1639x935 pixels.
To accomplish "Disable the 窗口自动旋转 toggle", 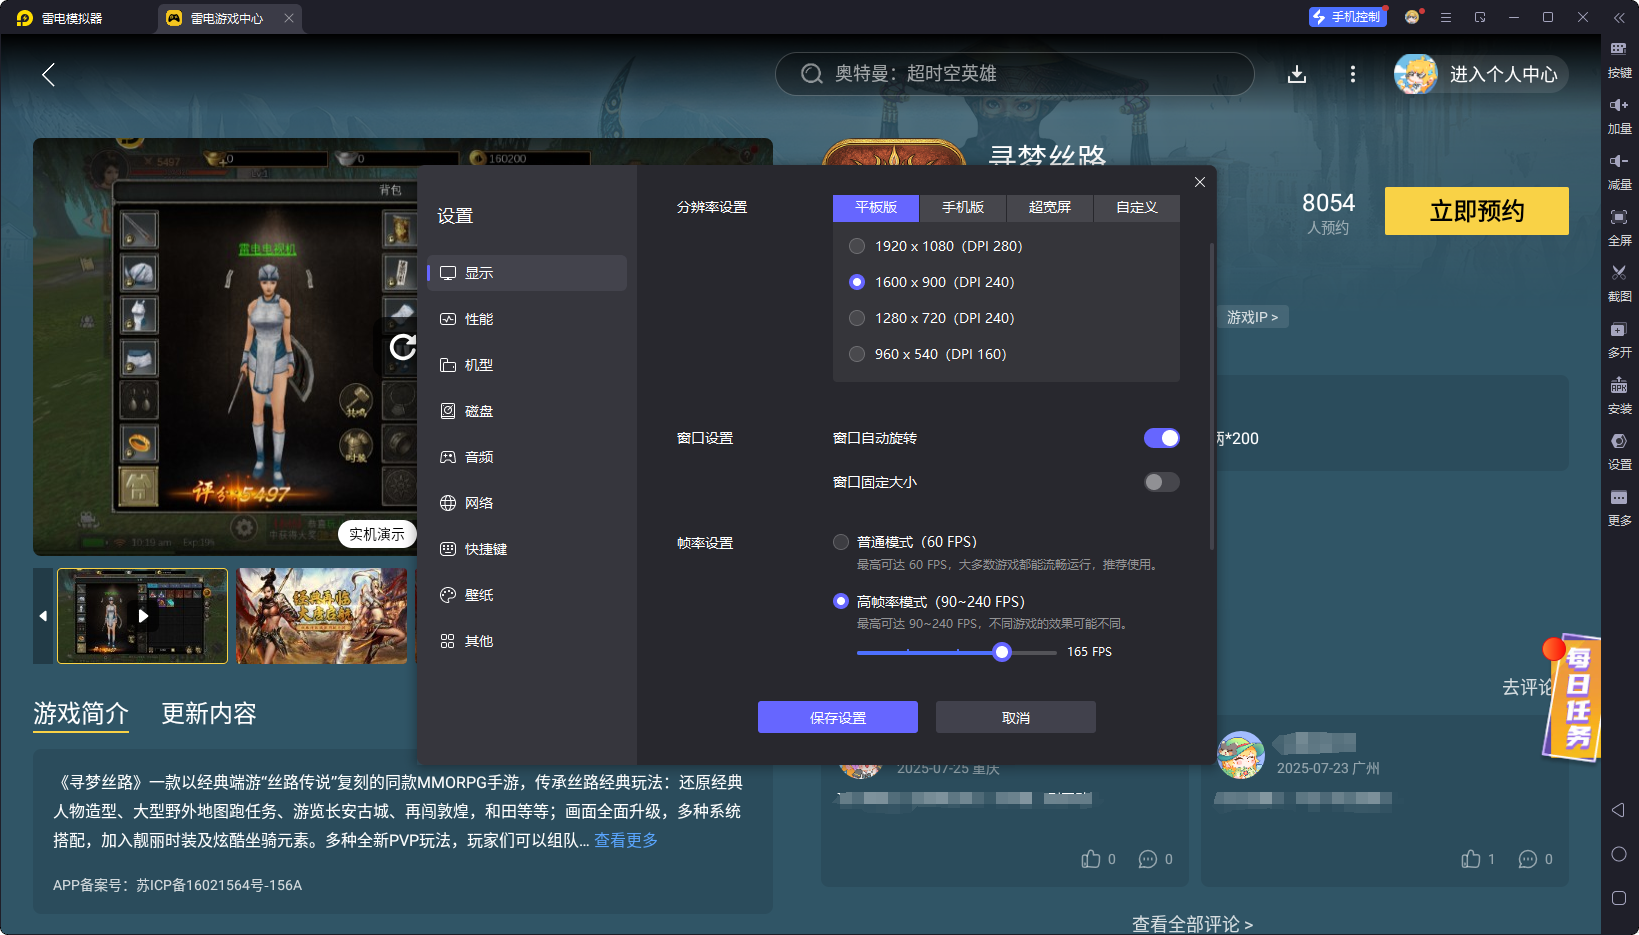I will [x=1161, y=437].
